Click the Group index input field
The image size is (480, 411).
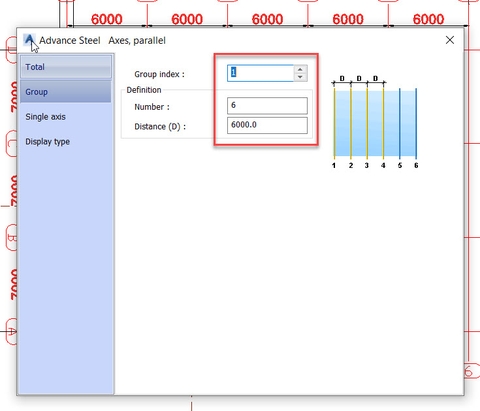260,73
